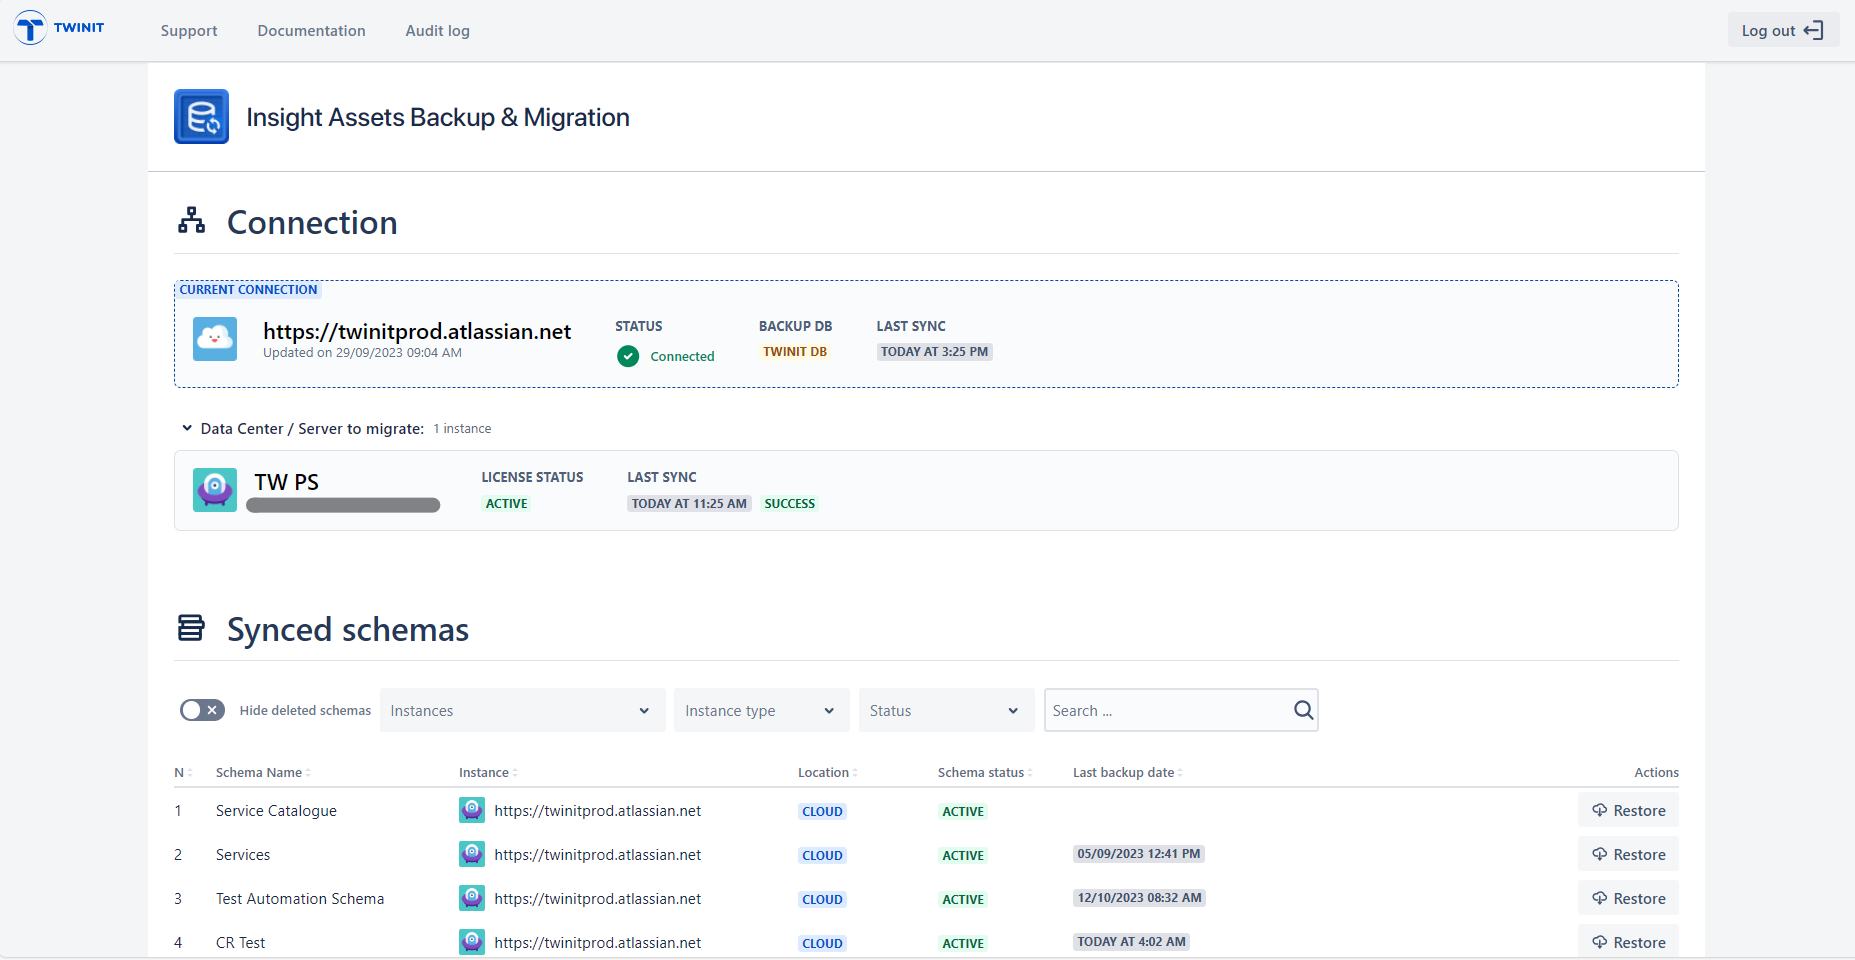
Task: Click the TW PS instance name
Action: pos(286,482)
